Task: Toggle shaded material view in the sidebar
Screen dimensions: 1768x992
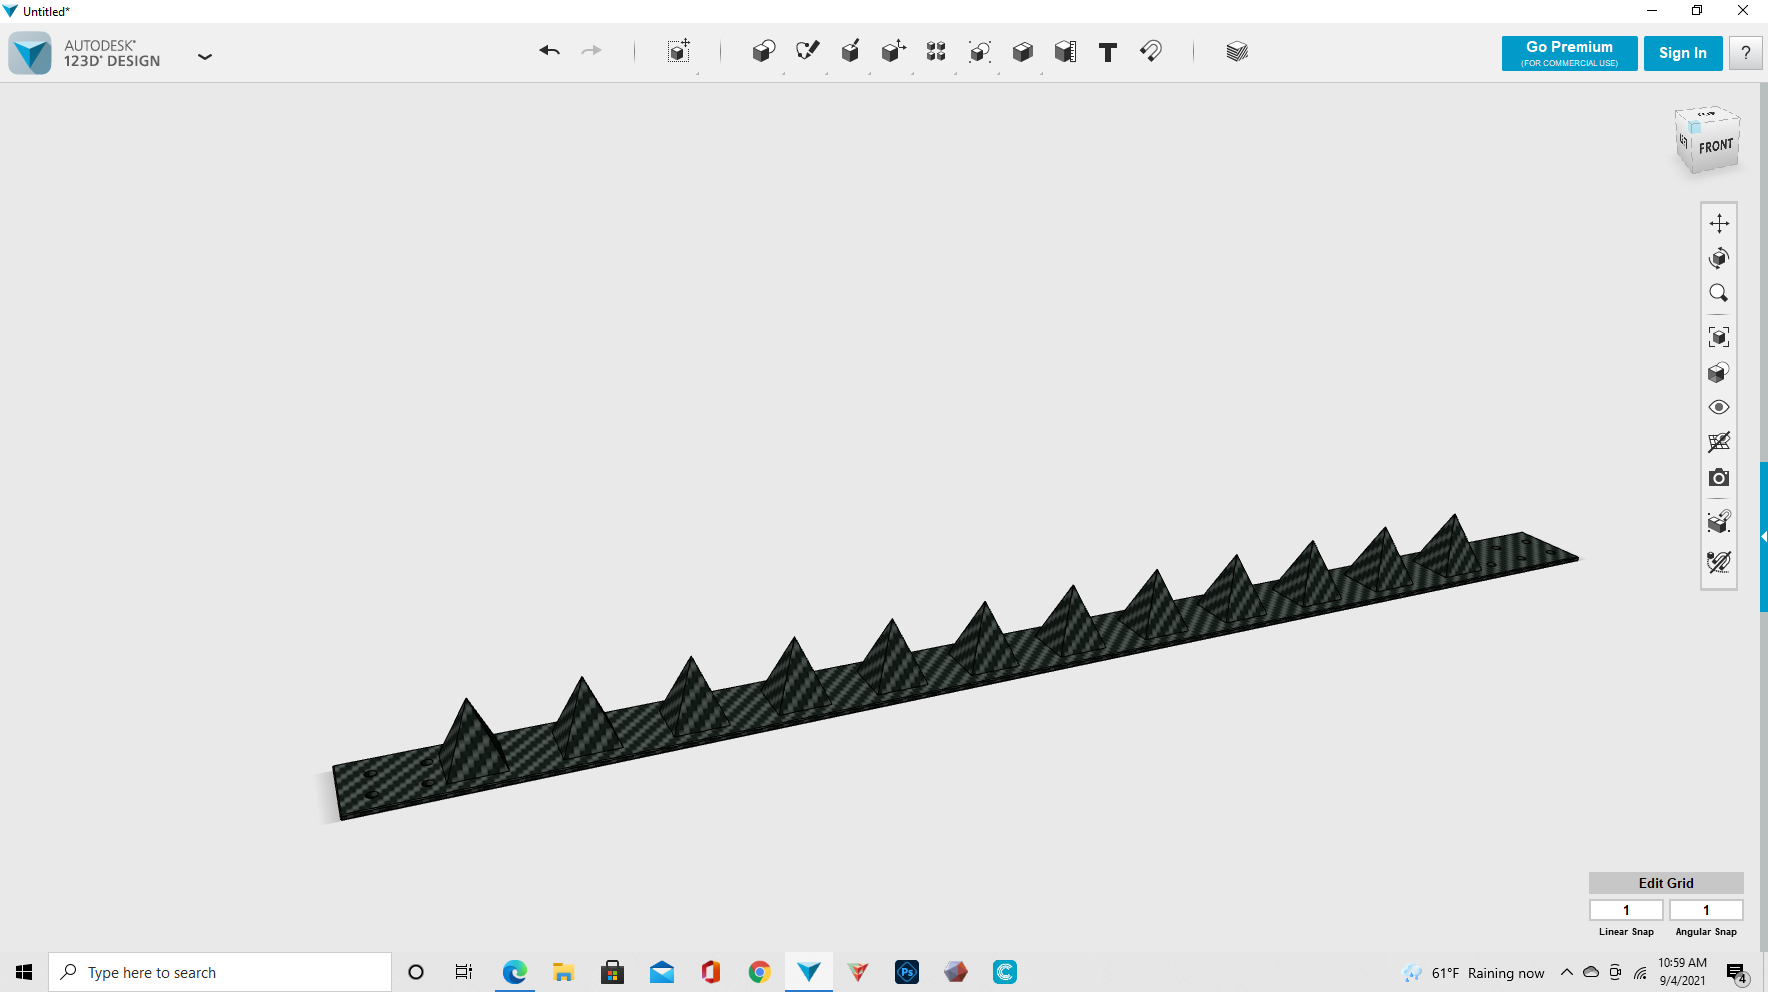Action: click(x=1719, y=371)
